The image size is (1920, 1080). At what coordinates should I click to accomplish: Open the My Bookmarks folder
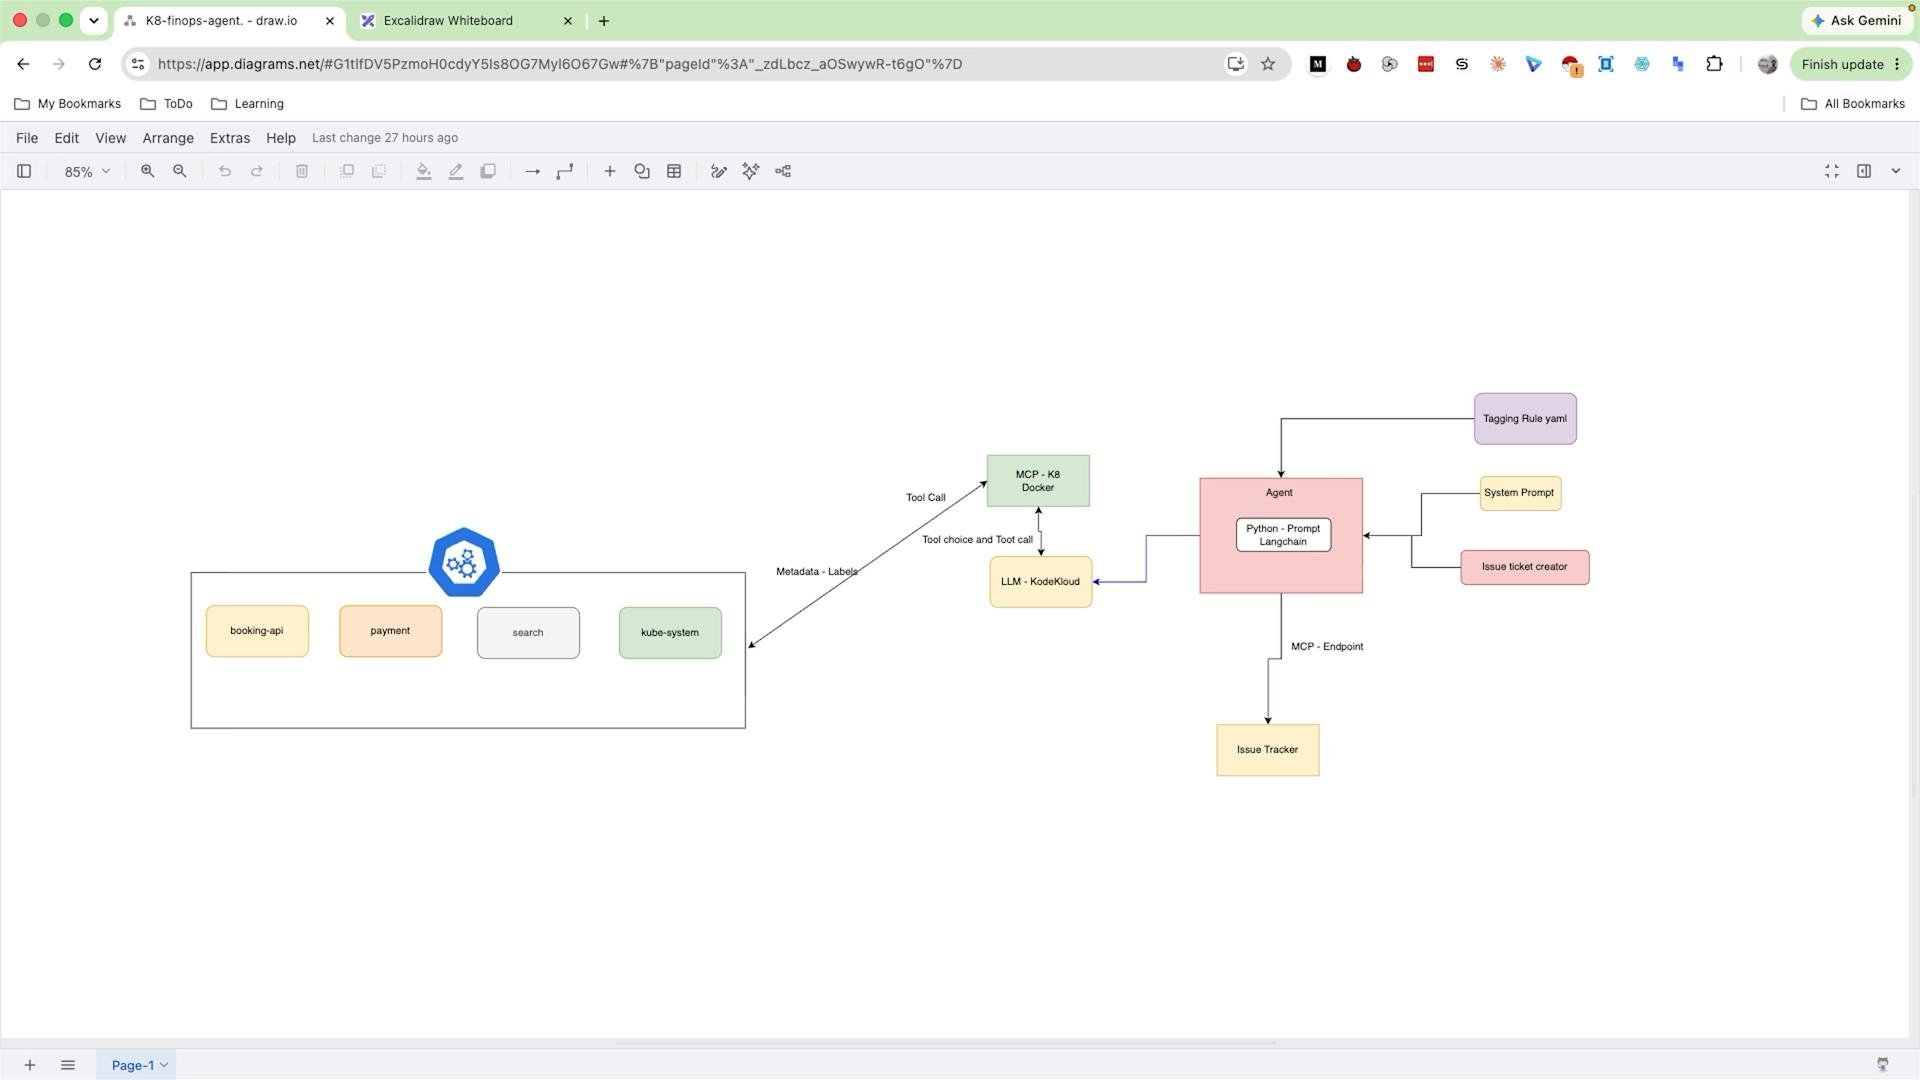point(68,104)
